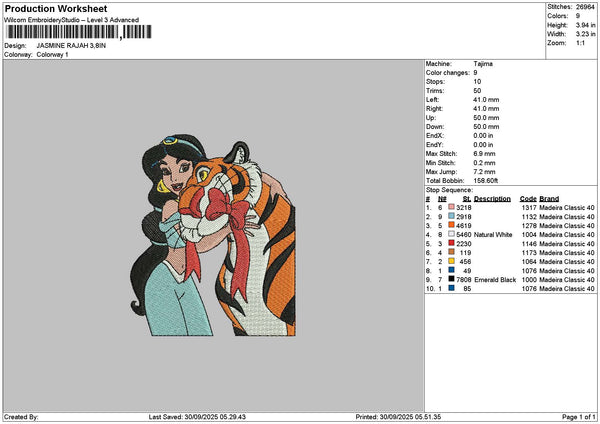Click 'Last Saved: 30/09/2025 05.29.43' footer
Screen dimensions: 600x424
197,417
